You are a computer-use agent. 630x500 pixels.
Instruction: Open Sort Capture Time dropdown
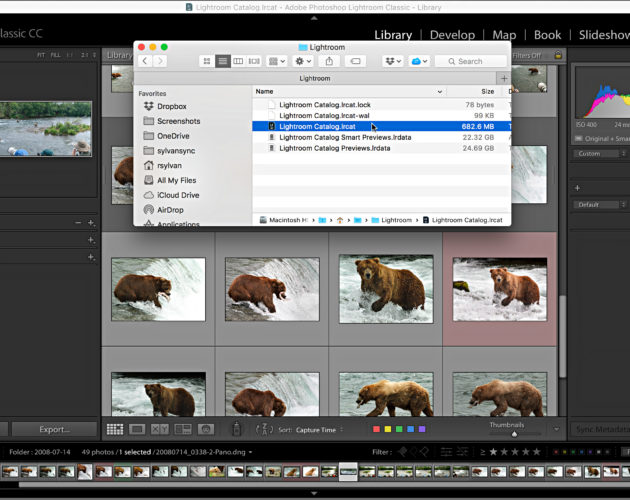[x=319, y=430]
